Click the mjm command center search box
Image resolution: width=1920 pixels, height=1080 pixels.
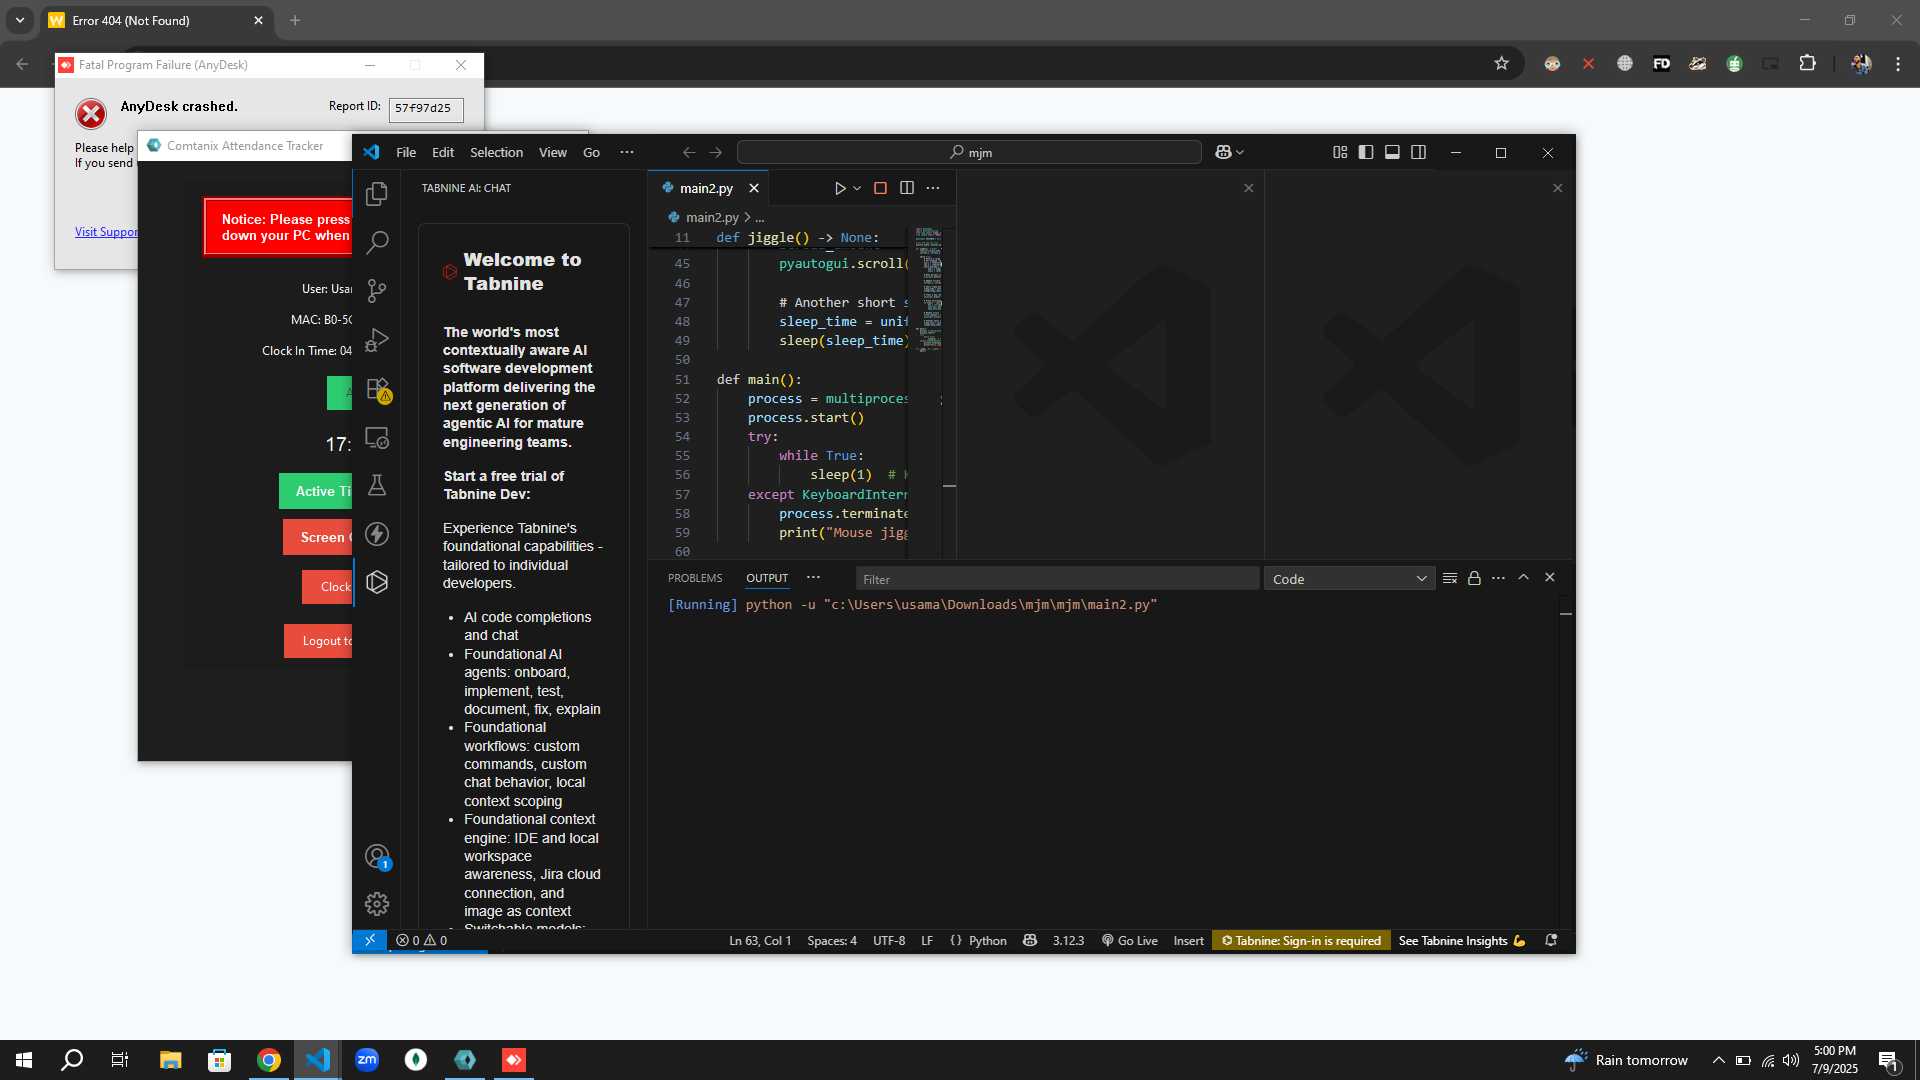coord(969,152)
